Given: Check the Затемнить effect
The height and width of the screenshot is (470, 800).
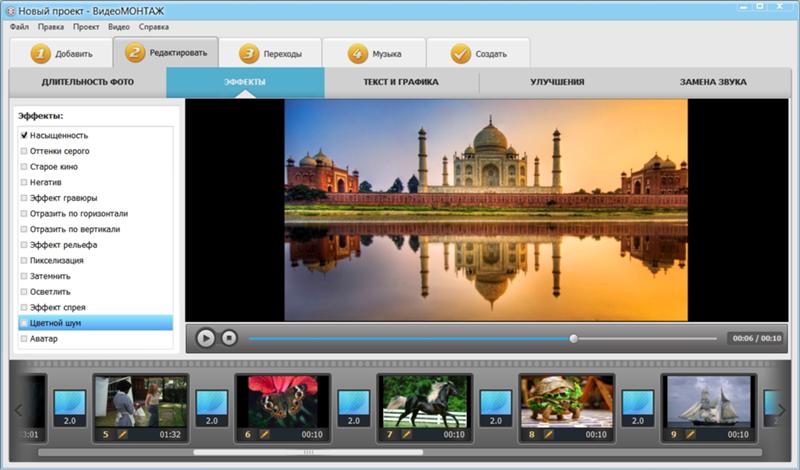Looking at the screenshot, I should pyautogui.click(x=24, y=276).
